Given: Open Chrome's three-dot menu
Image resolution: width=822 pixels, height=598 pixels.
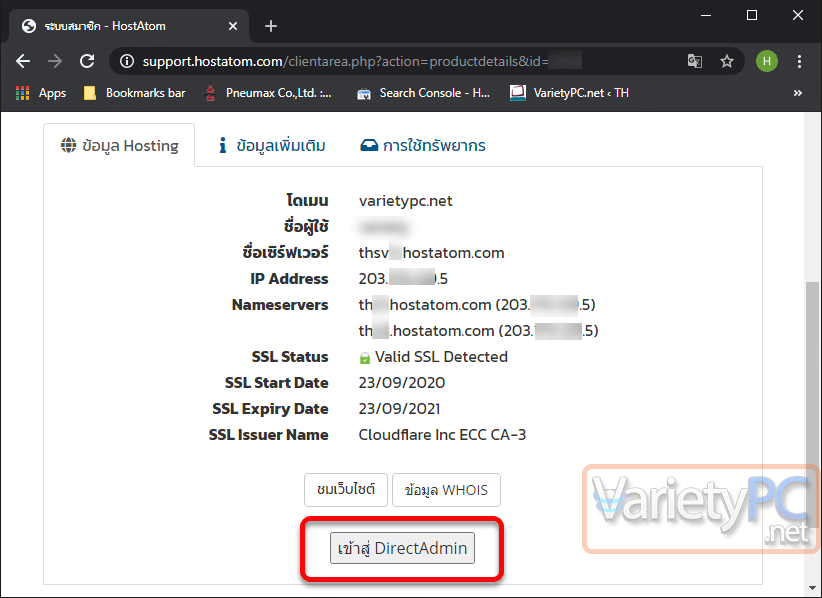Looking at the screenshot, I should pos(799,61).
